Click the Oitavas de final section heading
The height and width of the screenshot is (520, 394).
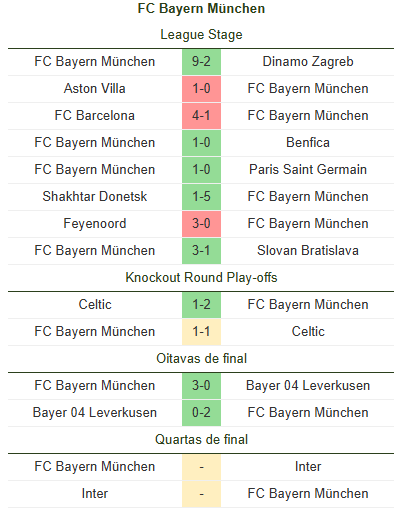pyautogui.click(x=201, y=359)
